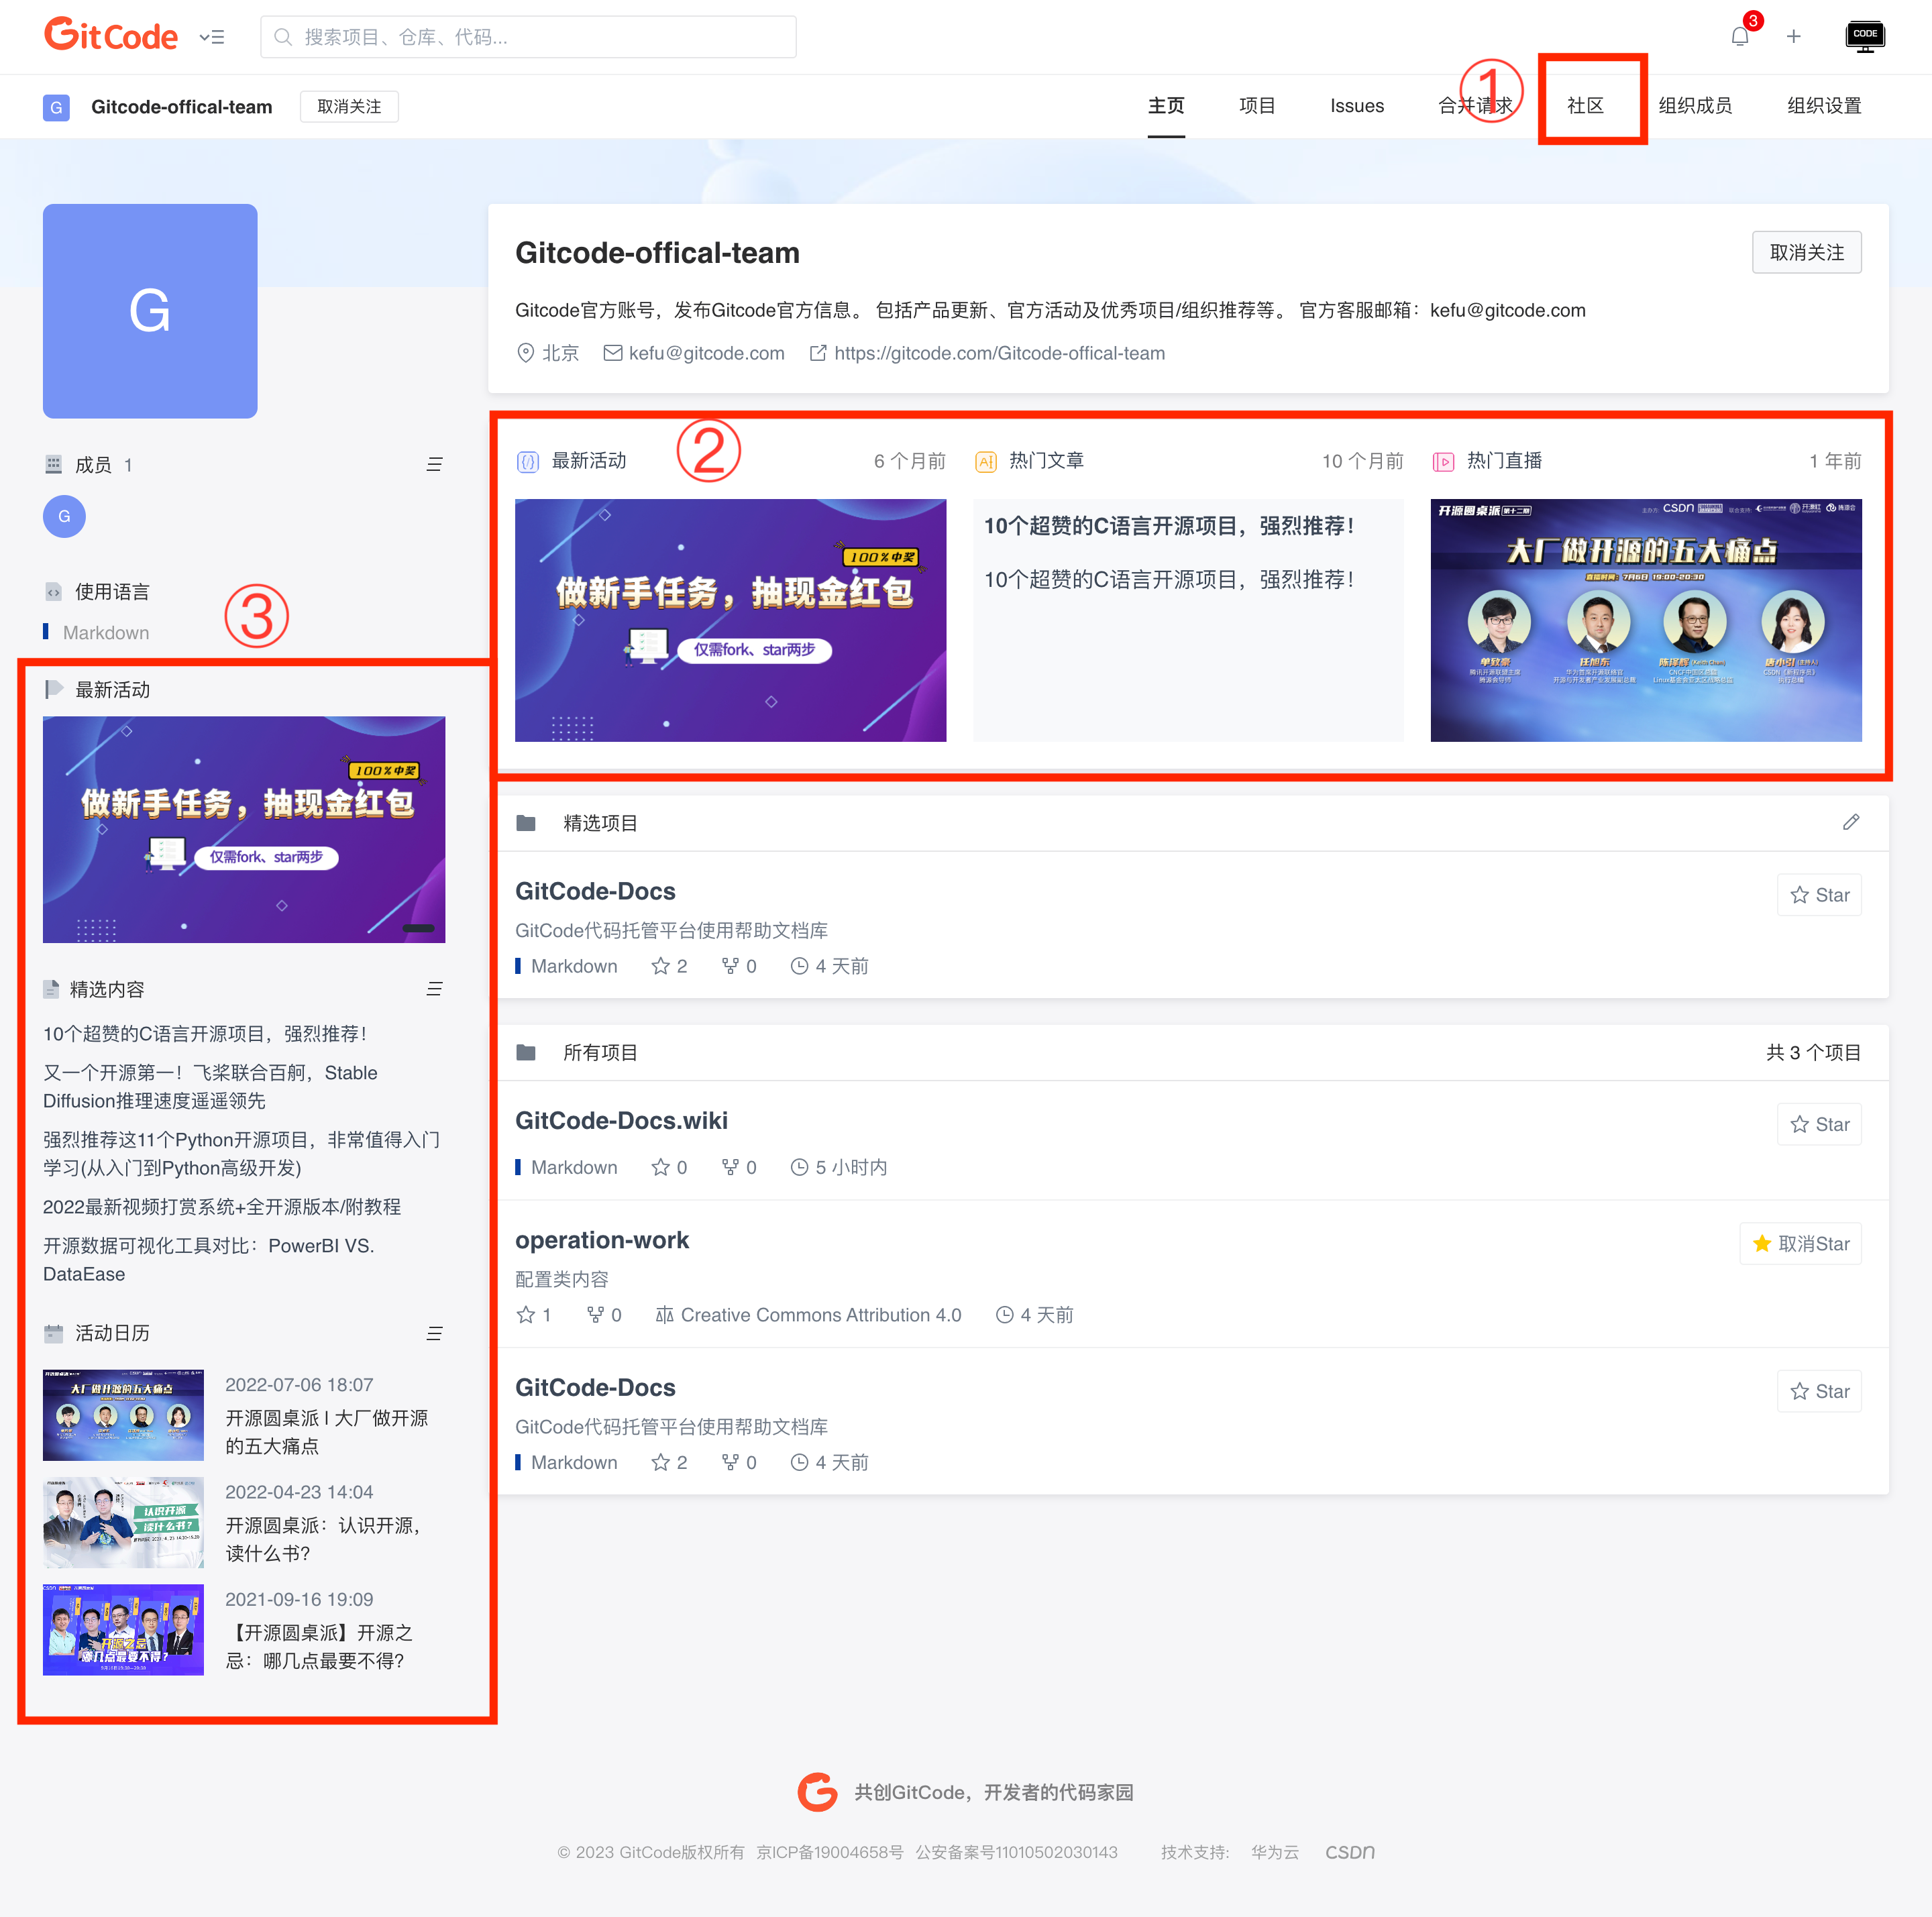Viewport: 1932px width, 1917px height.
Task: Click the 热门文章 AI icon
Action: click(985, 461)
